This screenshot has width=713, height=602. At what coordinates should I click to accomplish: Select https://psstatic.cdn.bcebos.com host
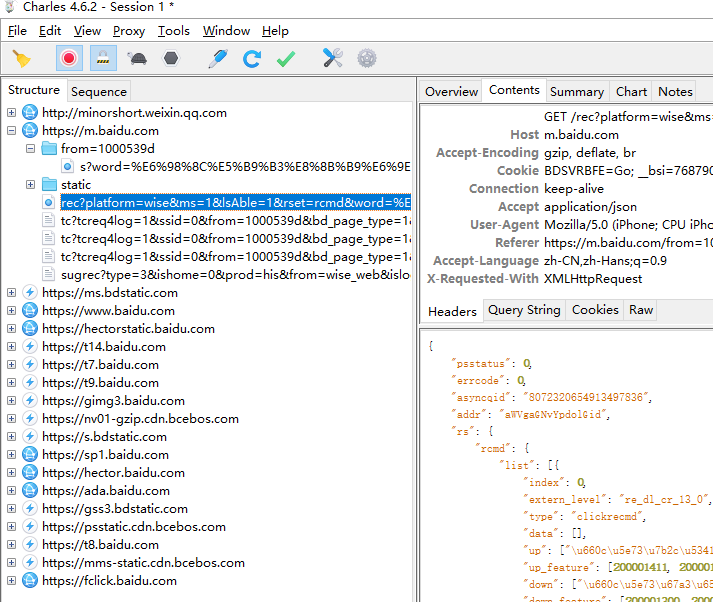(134, 527)
